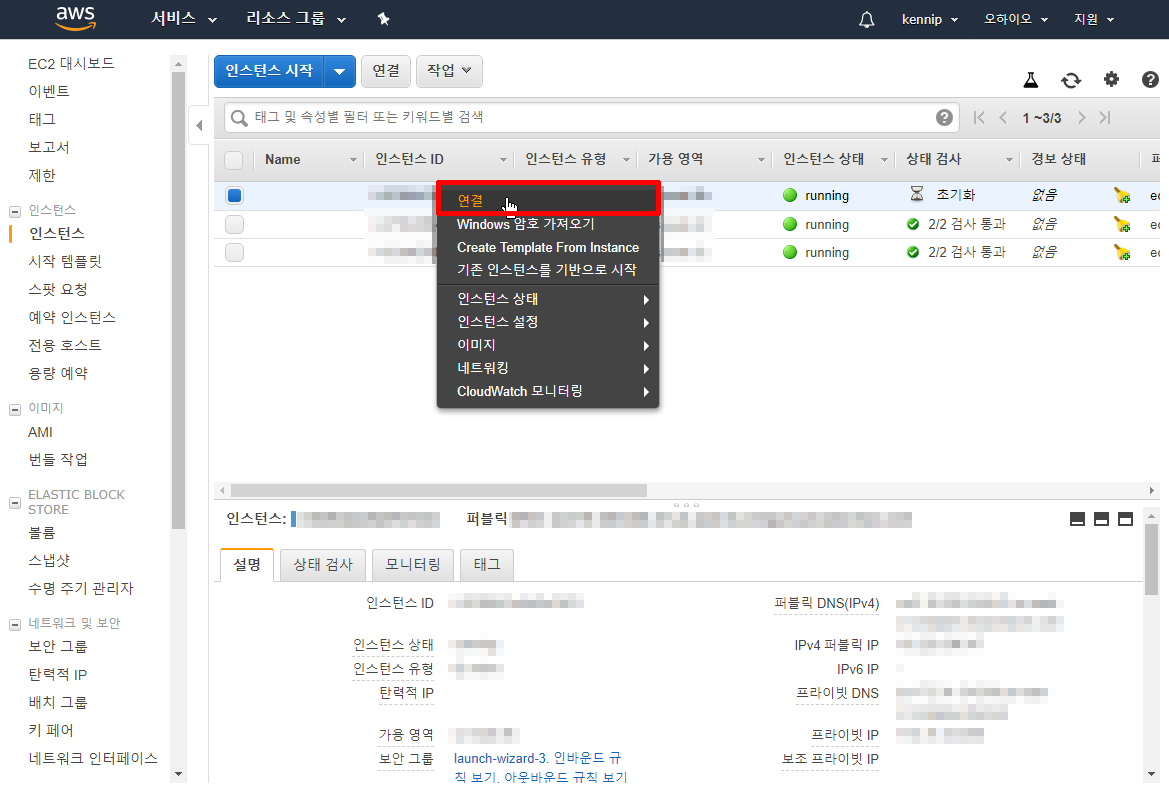Viewport: 1169px width, 788px height.
Task: Click alarm icon in third instance row
Action: tap(1122, 252)
